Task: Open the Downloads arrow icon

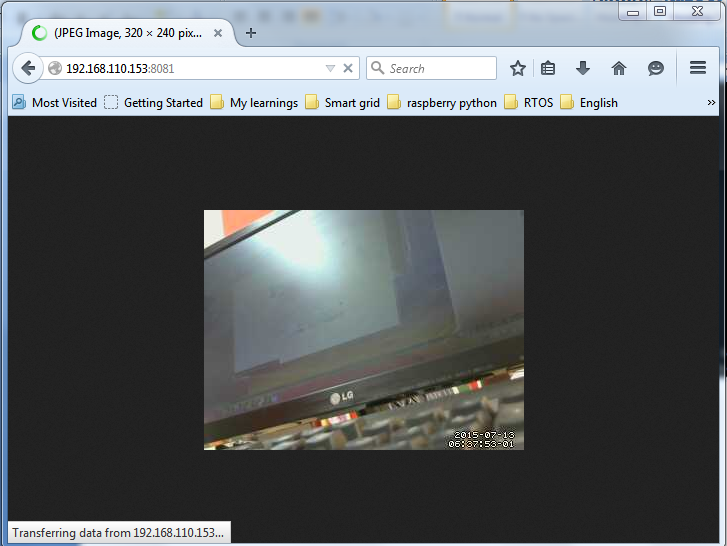Action: (x=583, y=69)
